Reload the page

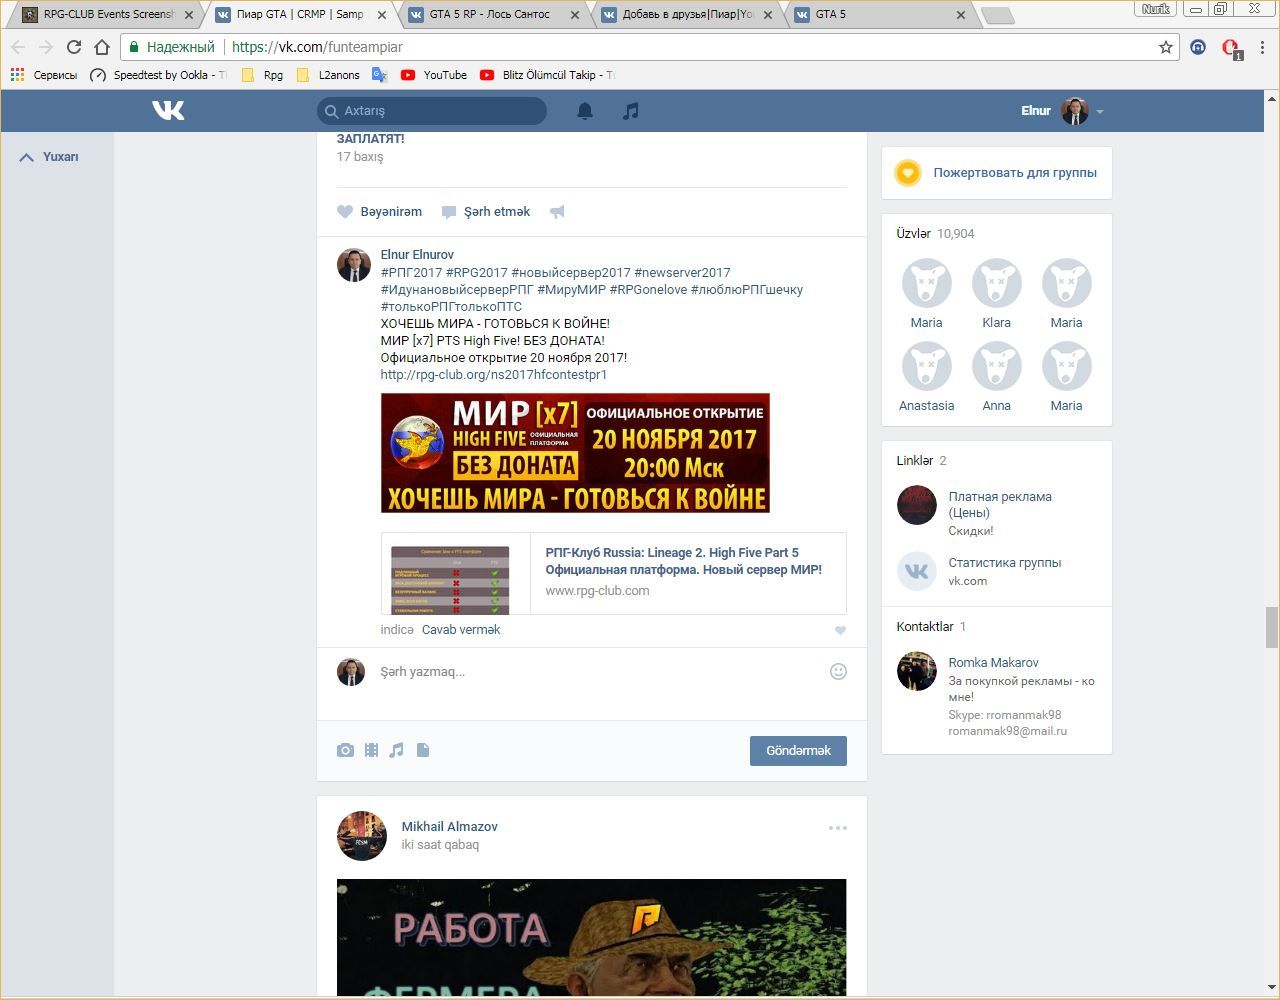[x=73, y=47]
